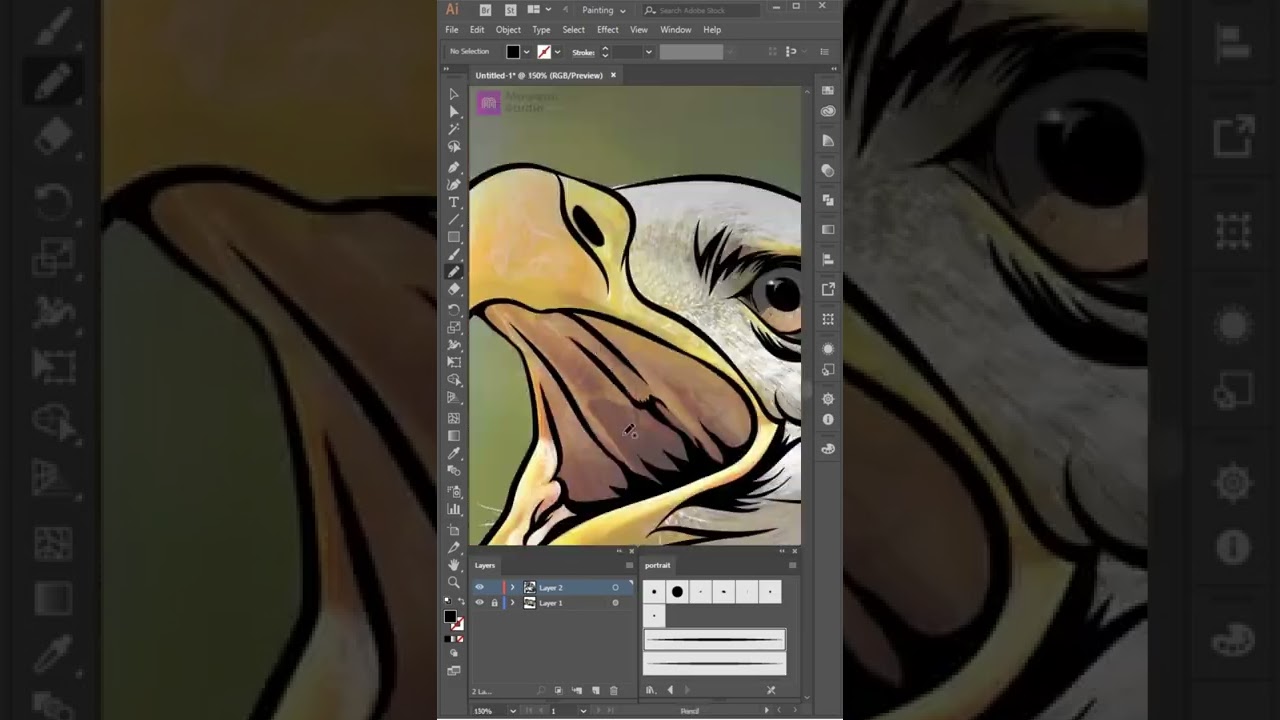Select the Zoom tool
The width and height of the screenshot is (1280, 720).
click(x=454, y=582)
